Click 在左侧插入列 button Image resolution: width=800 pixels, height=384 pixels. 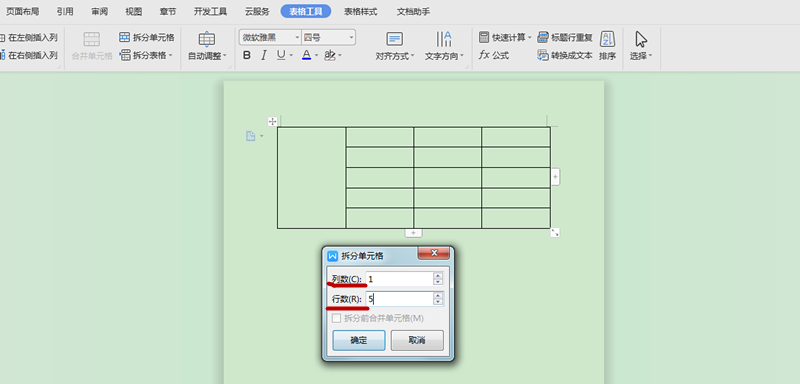point(29,38)
